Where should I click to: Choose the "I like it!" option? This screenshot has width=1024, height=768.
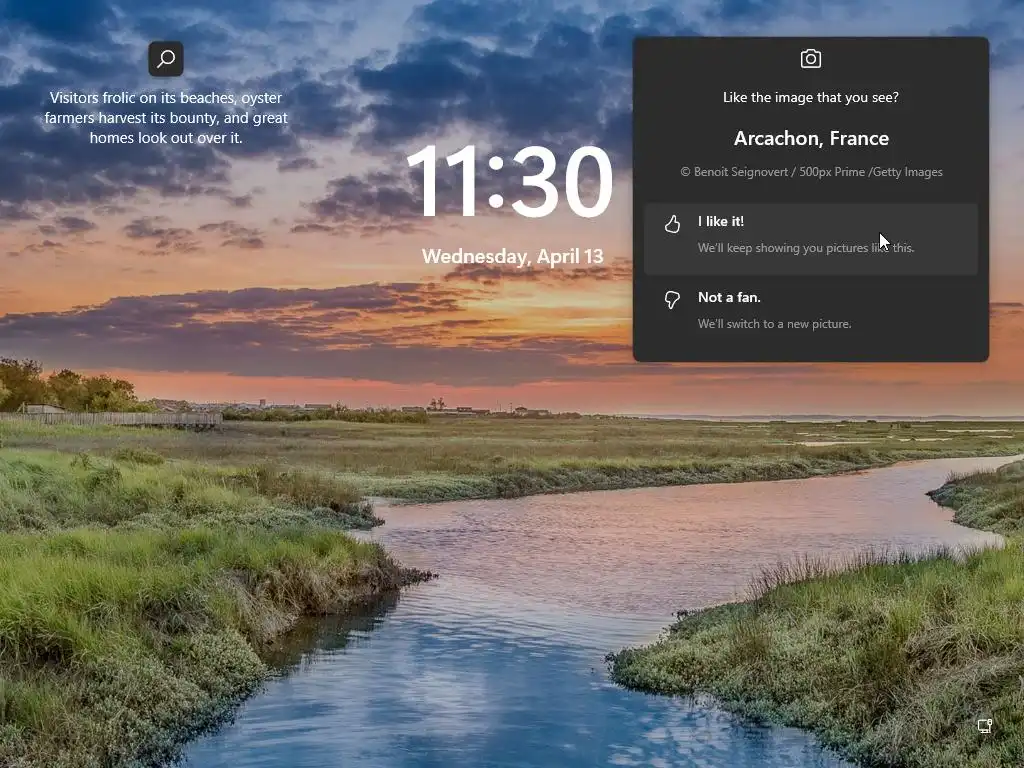click(x=810, y=238)
